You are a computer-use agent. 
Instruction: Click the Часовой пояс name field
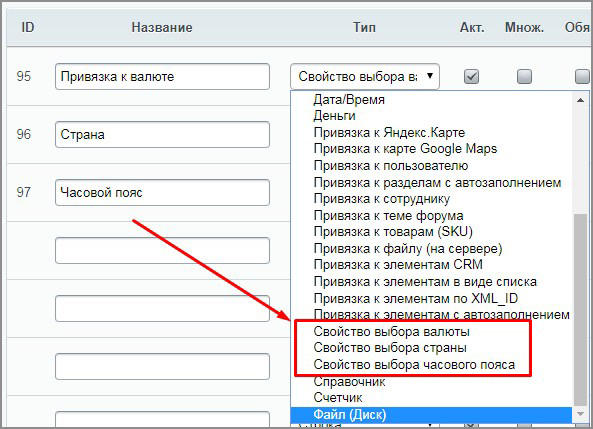[x=162, y=193]
